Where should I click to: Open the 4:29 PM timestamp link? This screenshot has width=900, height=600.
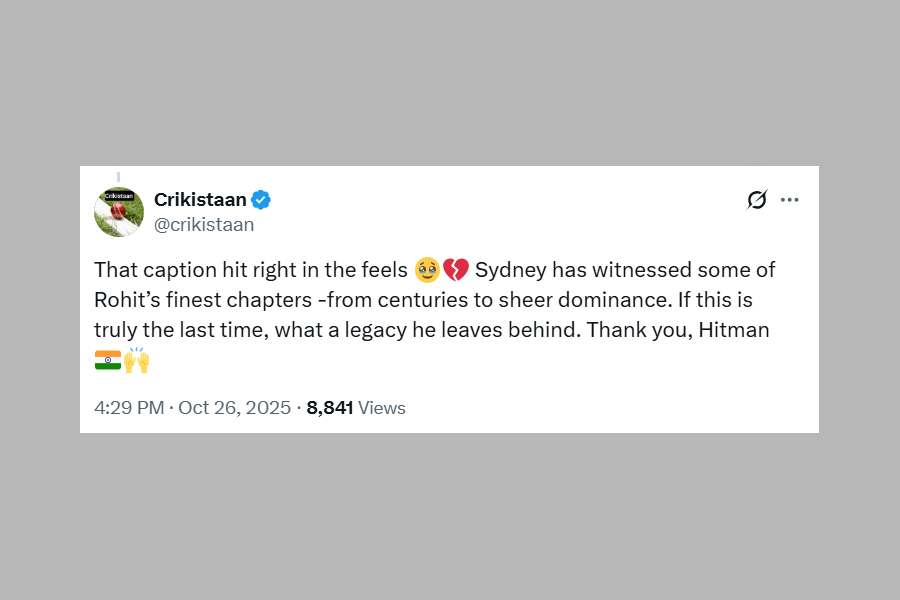[128, 408]
